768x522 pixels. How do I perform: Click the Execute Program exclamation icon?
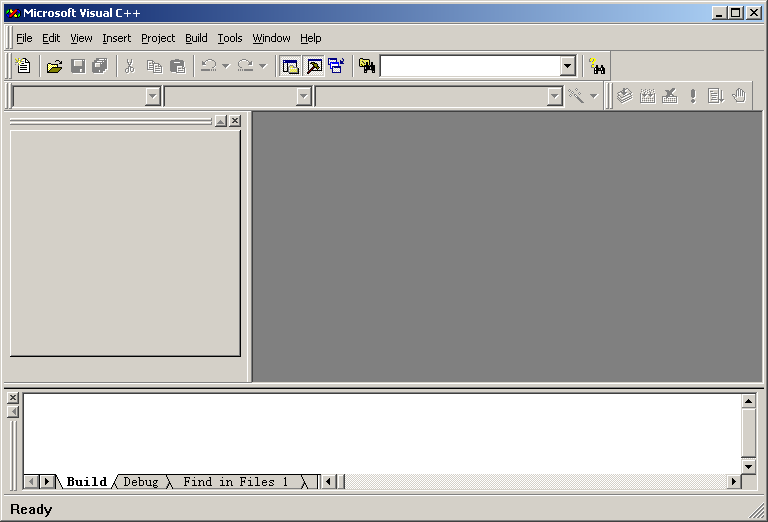[x=693, y=95]
